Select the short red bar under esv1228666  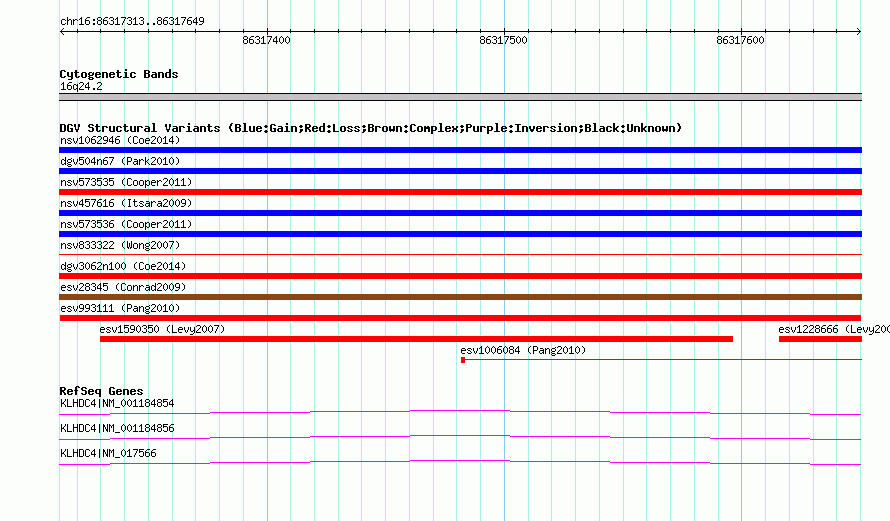pos(820,339)
